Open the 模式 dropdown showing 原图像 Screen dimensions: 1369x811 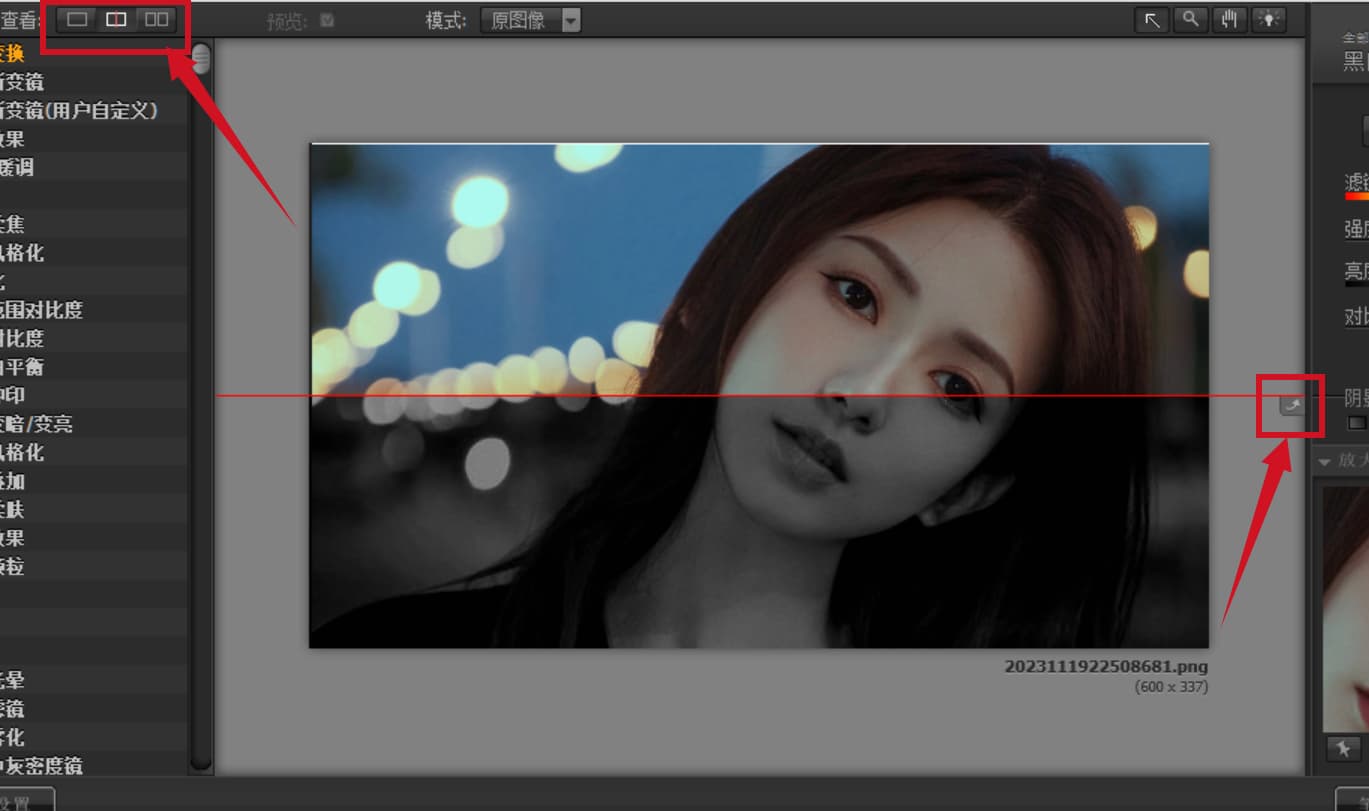(x=529, y=20)
